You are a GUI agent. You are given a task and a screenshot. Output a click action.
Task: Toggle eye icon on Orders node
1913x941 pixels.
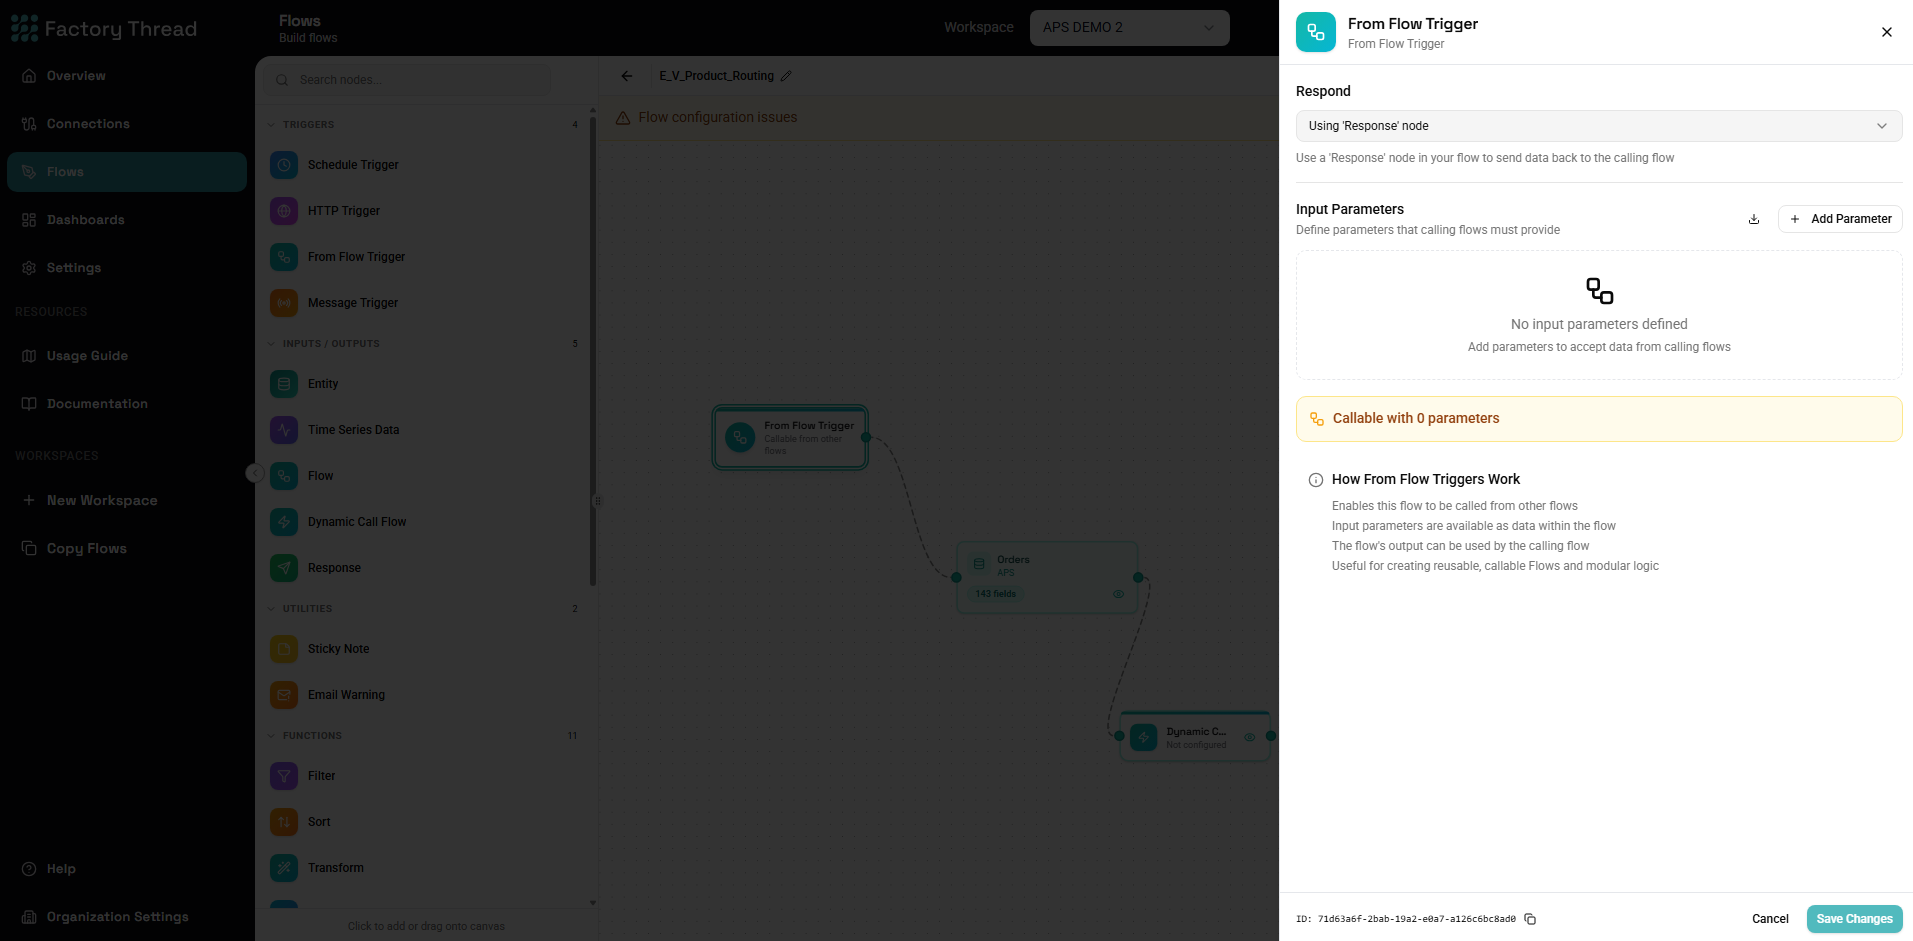coord(1118,594)
